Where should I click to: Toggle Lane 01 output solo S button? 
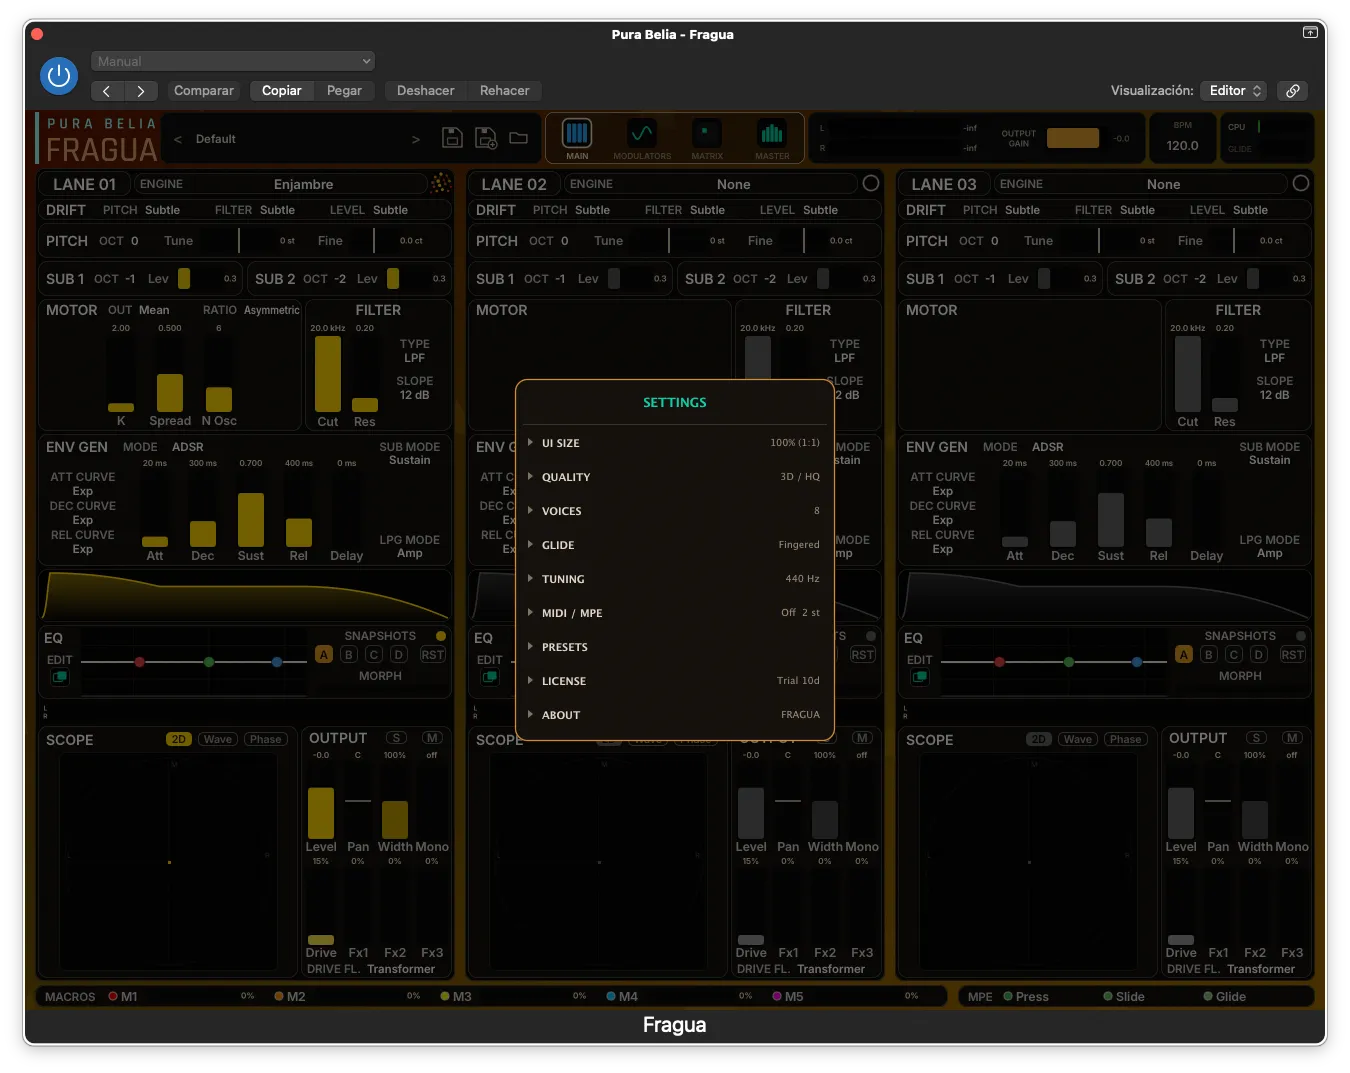396,738
